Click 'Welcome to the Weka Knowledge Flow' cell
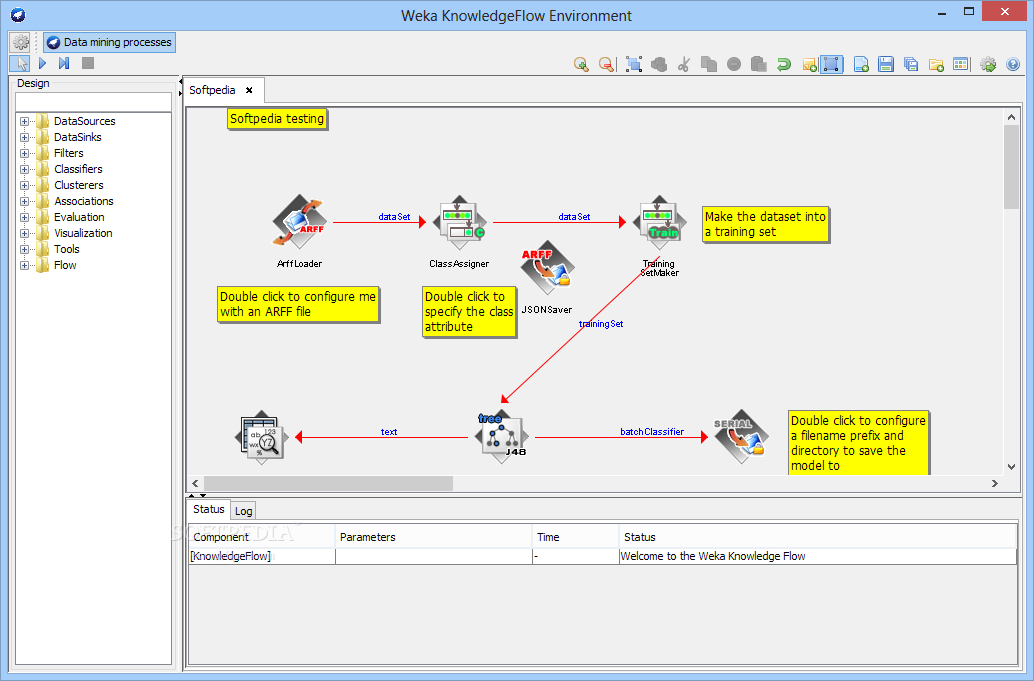The height and width of the screenshot is (681, 1034). 818,556
